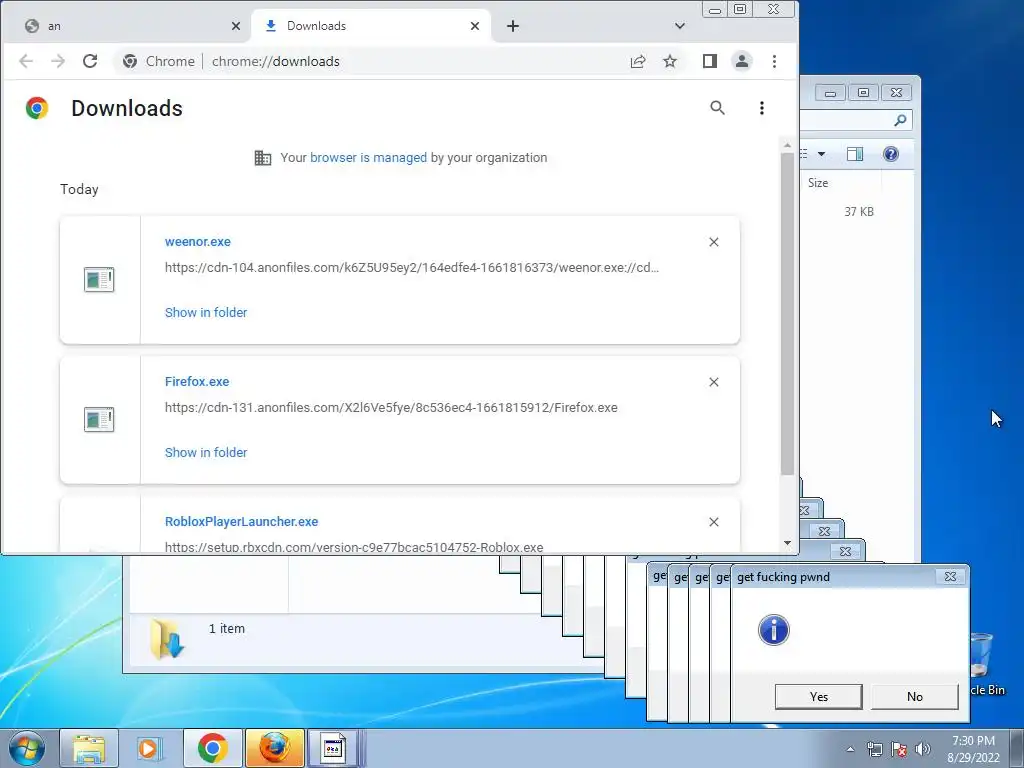This screenshot has height=768, width=1024.
Task: Click Firefox.exe file icon thumbnail
Action: point(99,419)
